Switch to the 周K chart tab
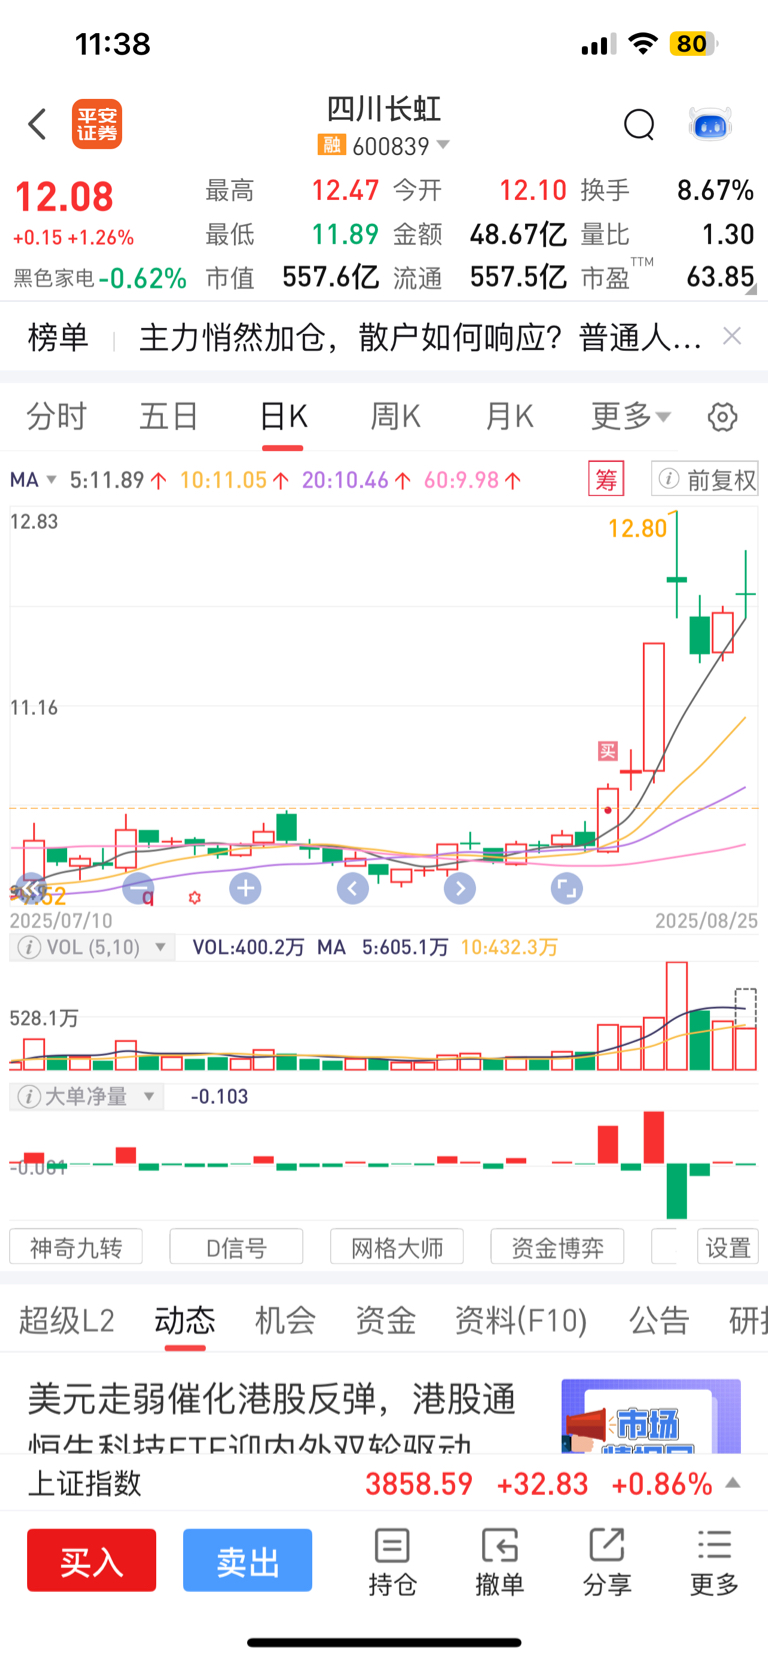The width and height of the screenshot is (768, 1662). 396,416
